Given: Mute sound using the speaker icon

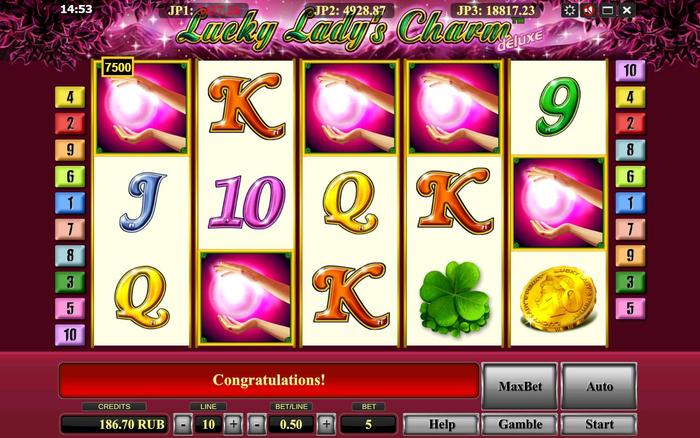Looking at the screenshot, I should coord(588,10).
